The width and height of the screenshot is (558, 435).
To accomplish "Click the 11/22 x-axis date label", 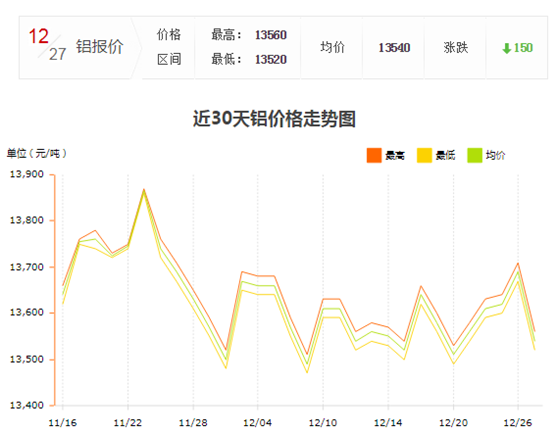I will (128, 423).
